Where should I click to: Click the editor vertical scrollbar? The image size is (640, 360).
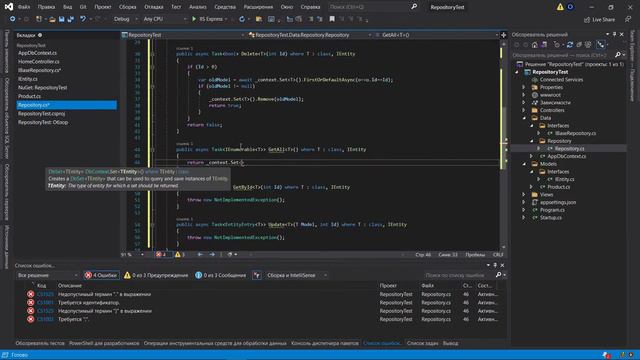[x=504, y=145]
